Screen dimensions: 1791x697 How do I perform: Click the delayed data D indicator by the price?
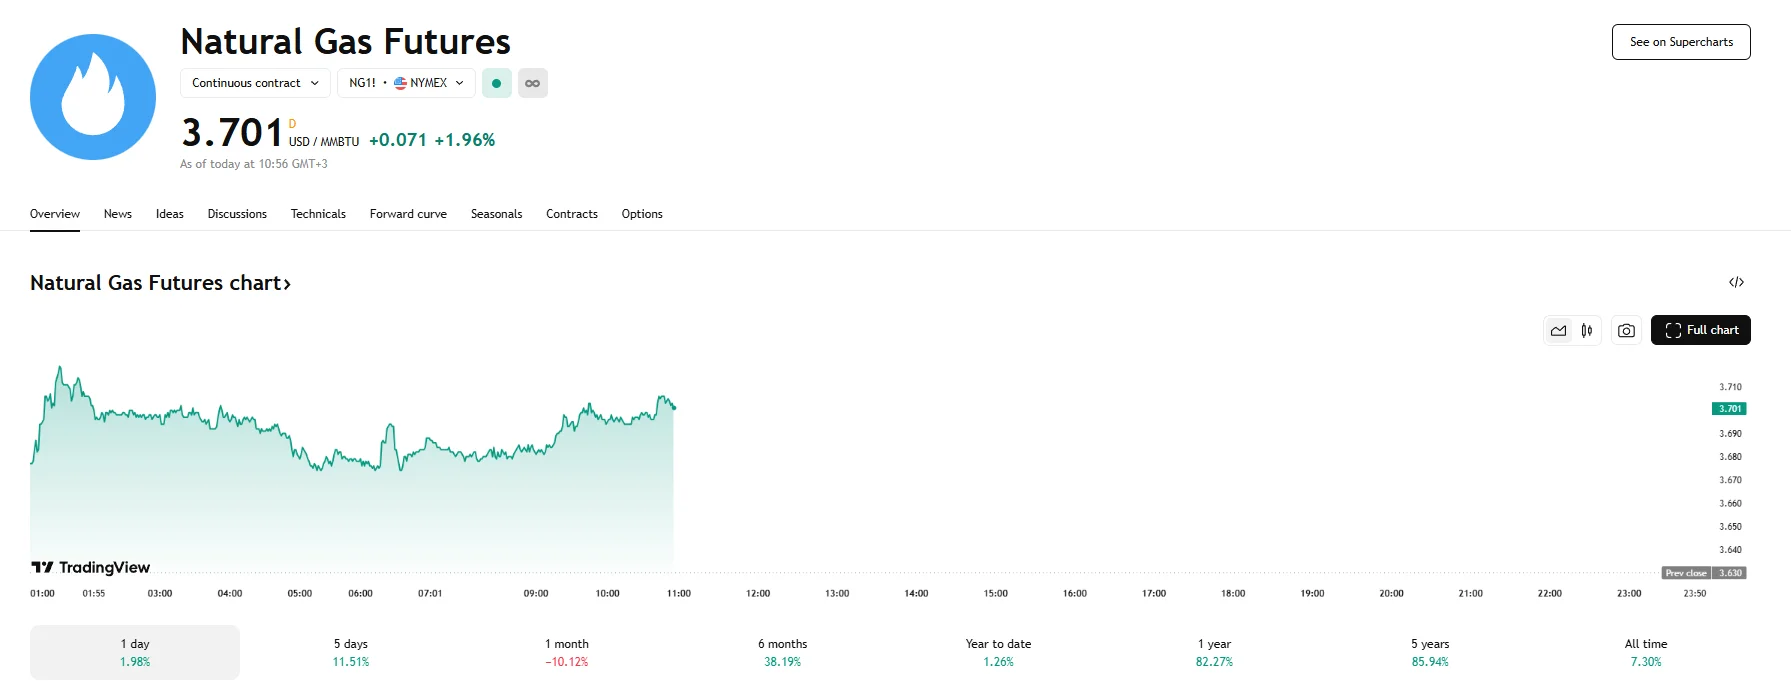pos(293,124)
